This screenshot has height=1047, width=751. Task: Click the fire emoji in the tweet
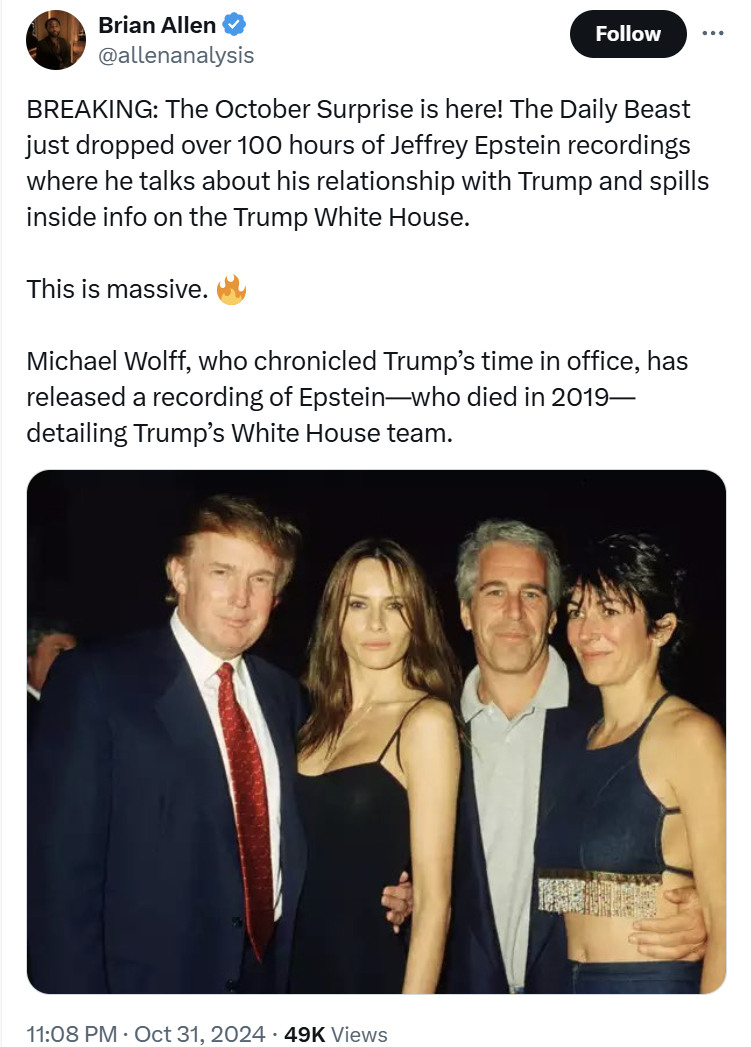tap(231, 291)
